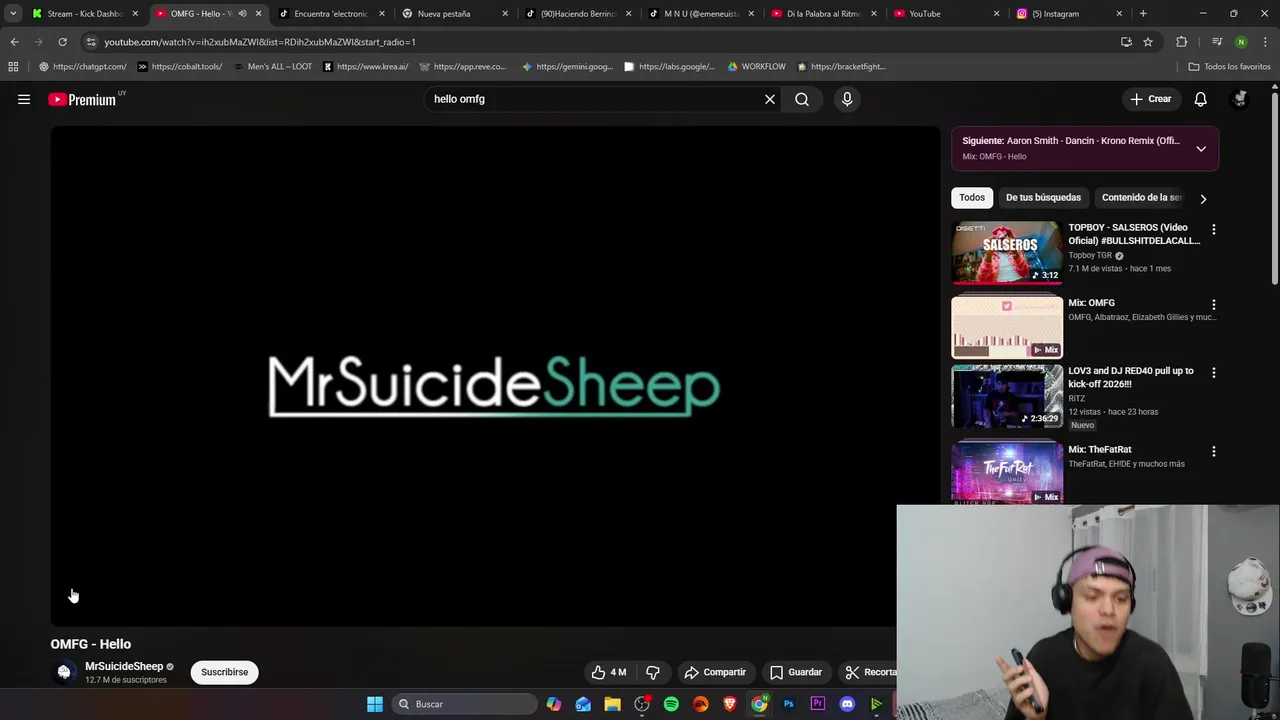This screenshot has height=720, width=1280.
Task: Switch to the Di la Palabra al Ritmo tab
Action: [x=824, y=14]
